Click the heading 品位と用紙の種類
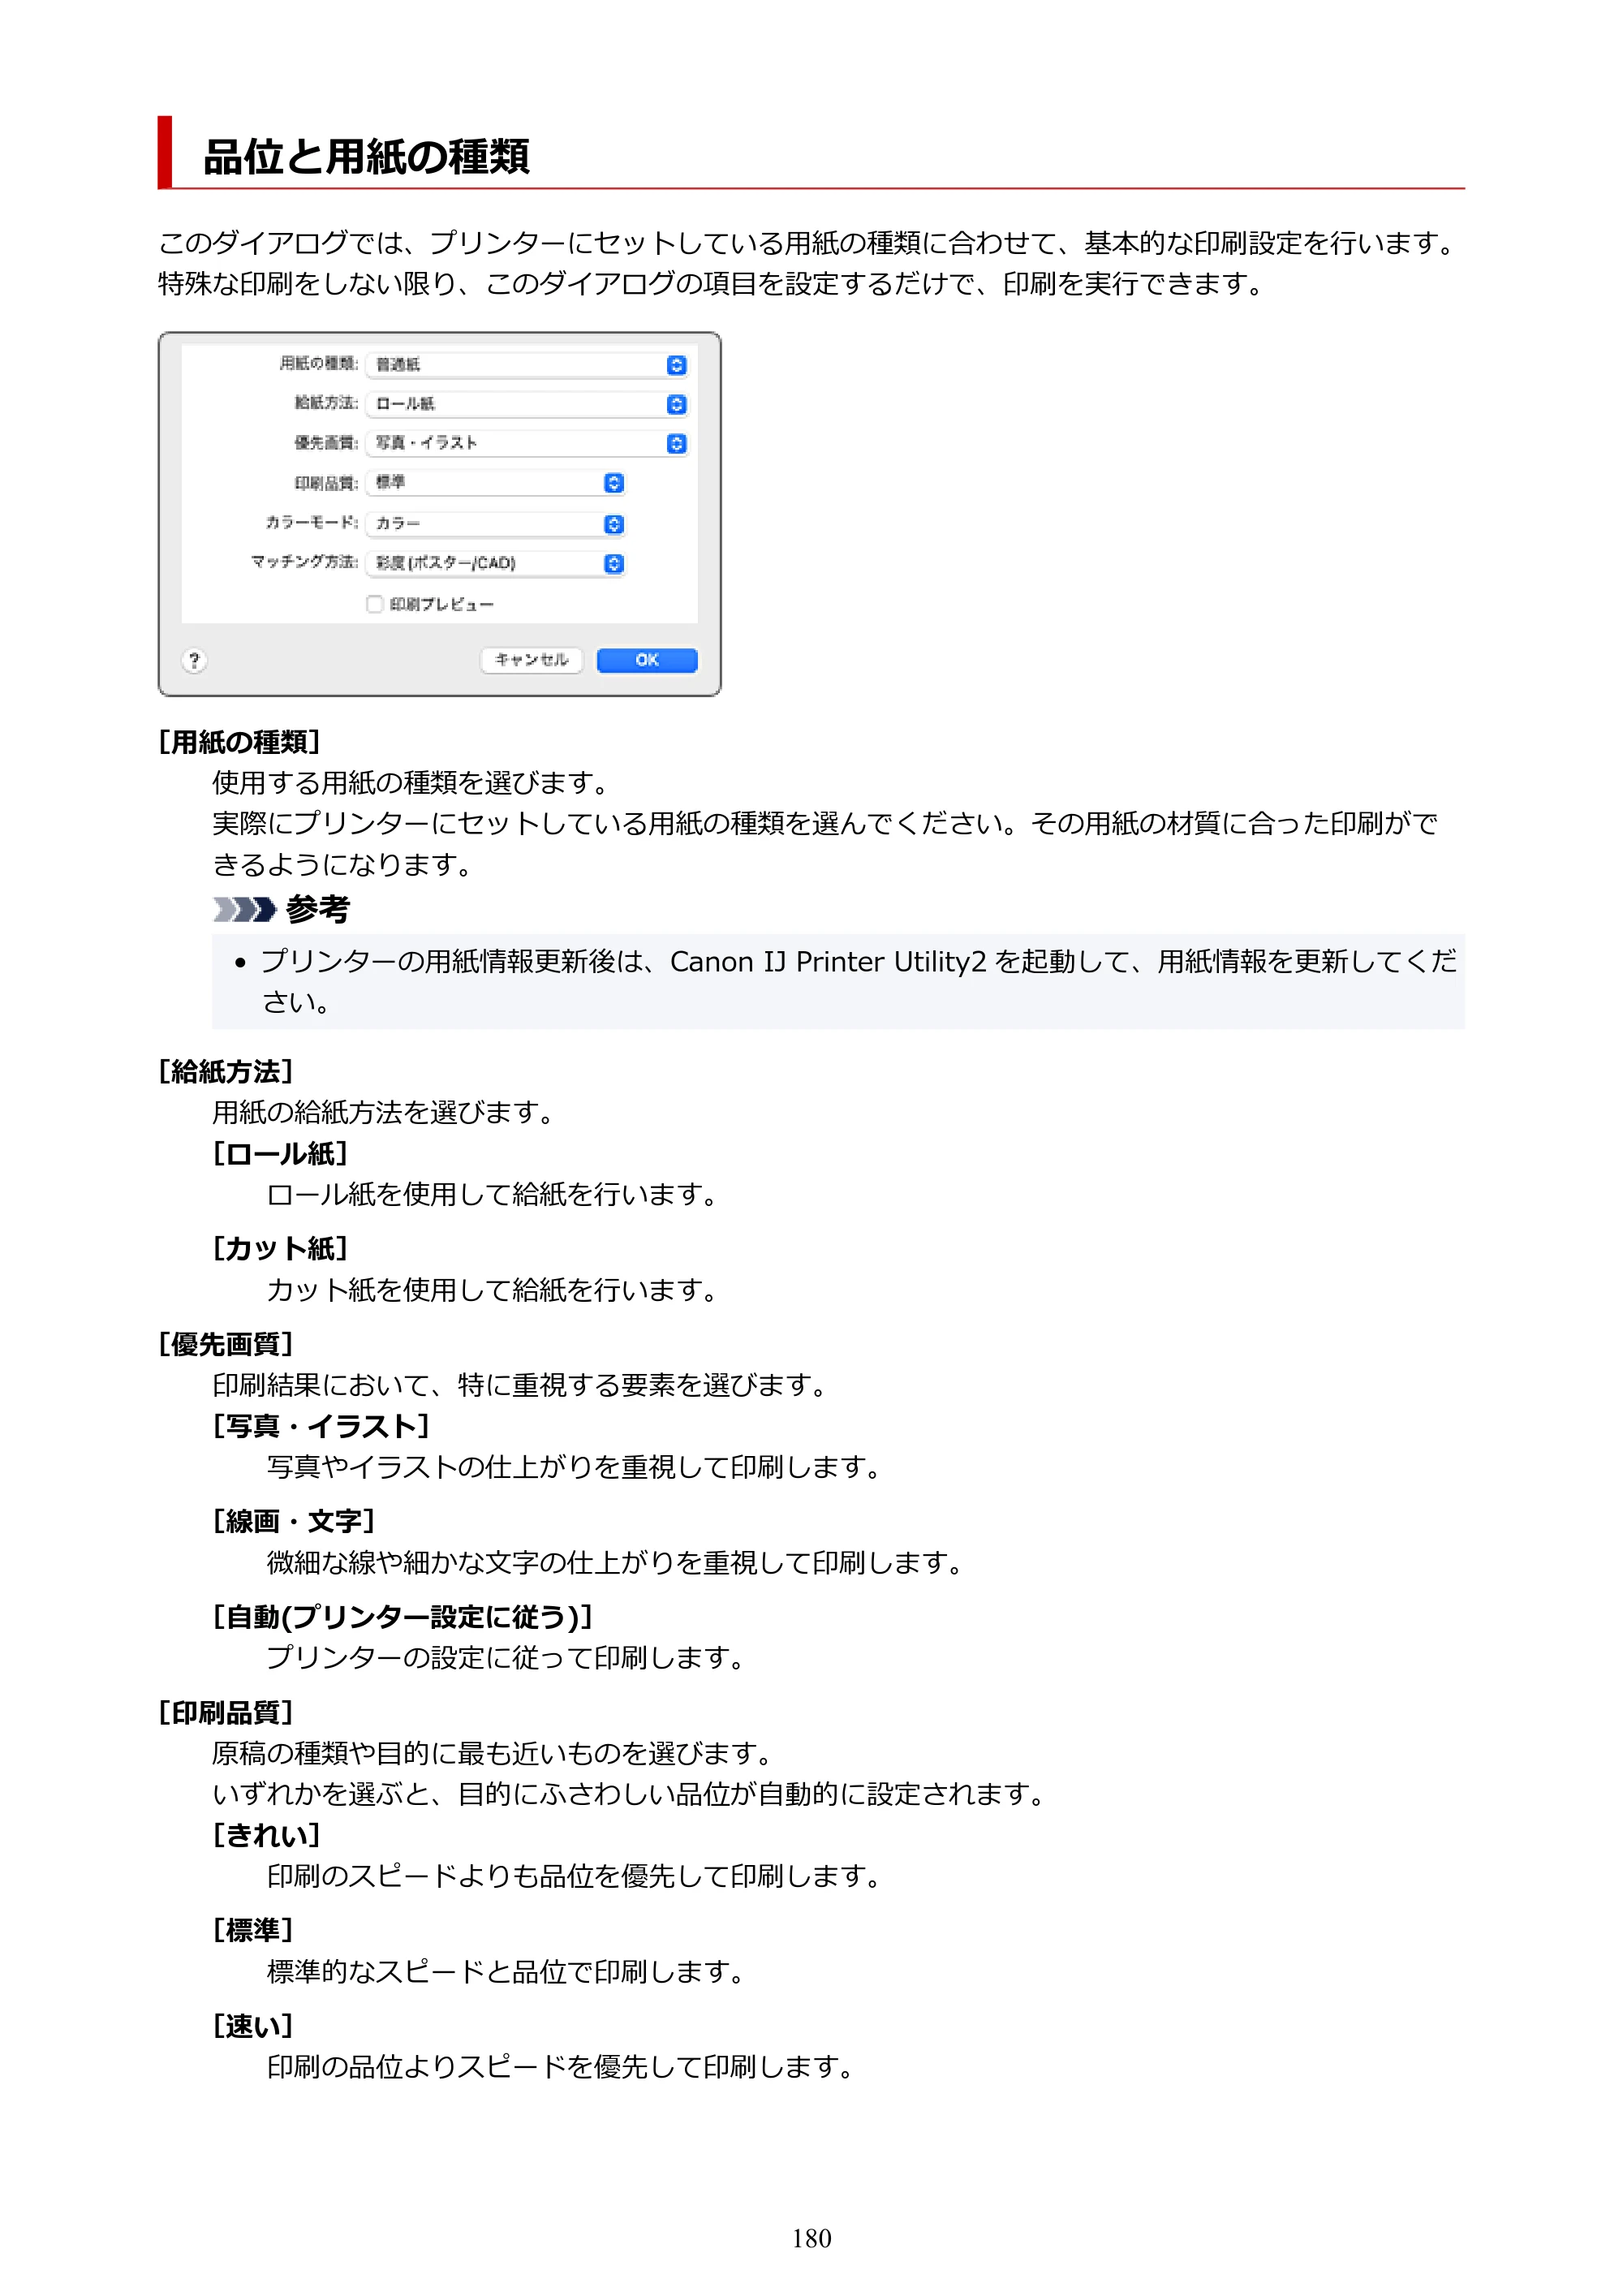This screenshot has width=1623, height=2296. (x=366, y=157)
